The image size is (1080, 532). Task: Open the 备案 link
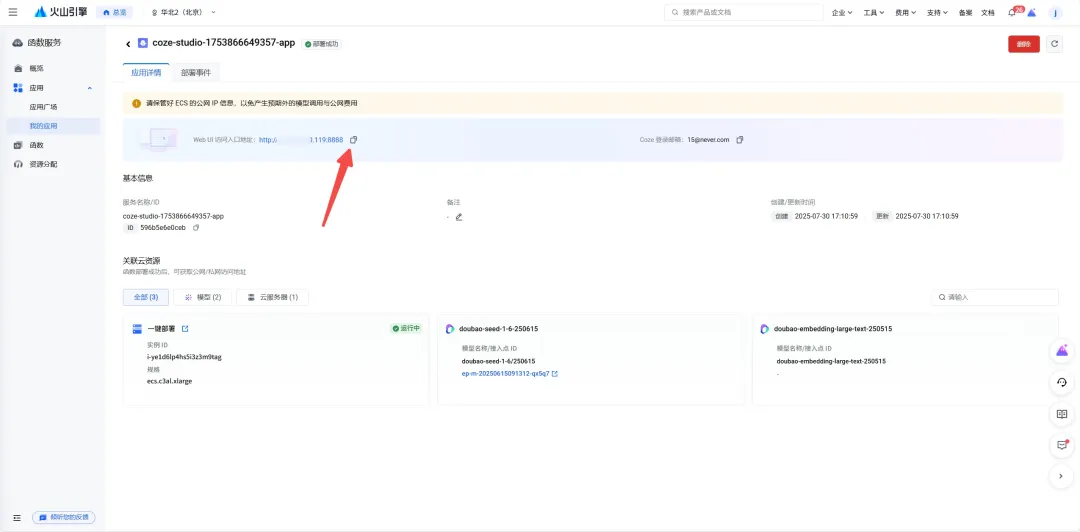(965, 12)
